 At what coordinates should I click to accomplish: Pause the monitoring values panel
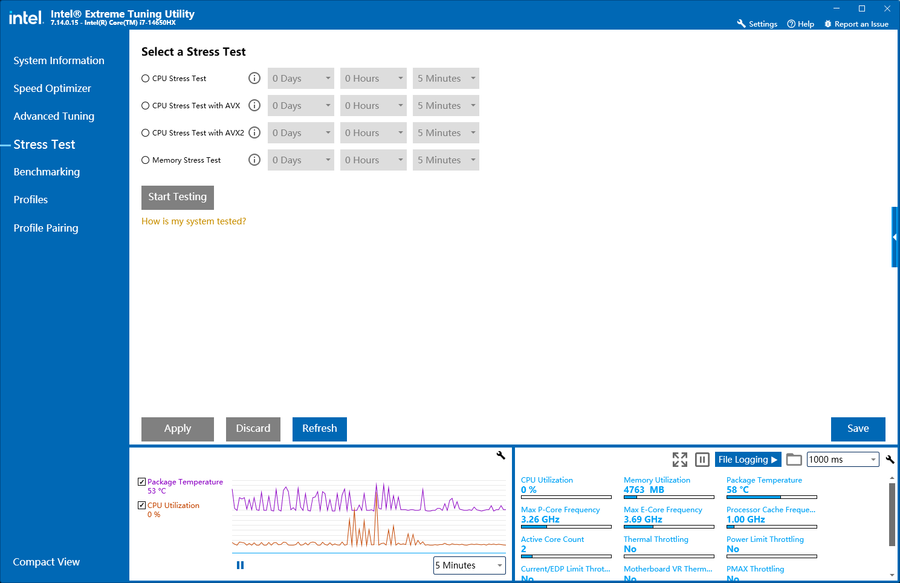pos(702,459)
